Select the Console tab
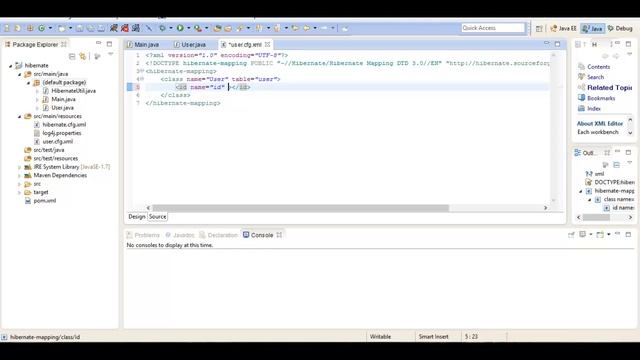This screenshot has height=360, width=640. [x=262, y=235]
